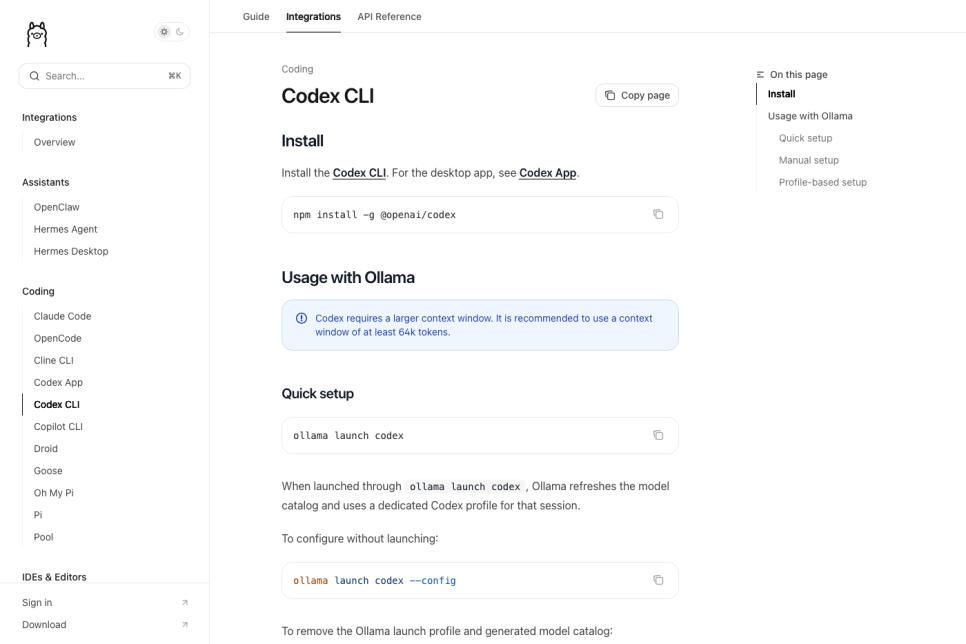Follow the Codex App hyperlink in text
The width and height of the screenshot is (966, 644).
pyautogui.click(x=548, y=173)
